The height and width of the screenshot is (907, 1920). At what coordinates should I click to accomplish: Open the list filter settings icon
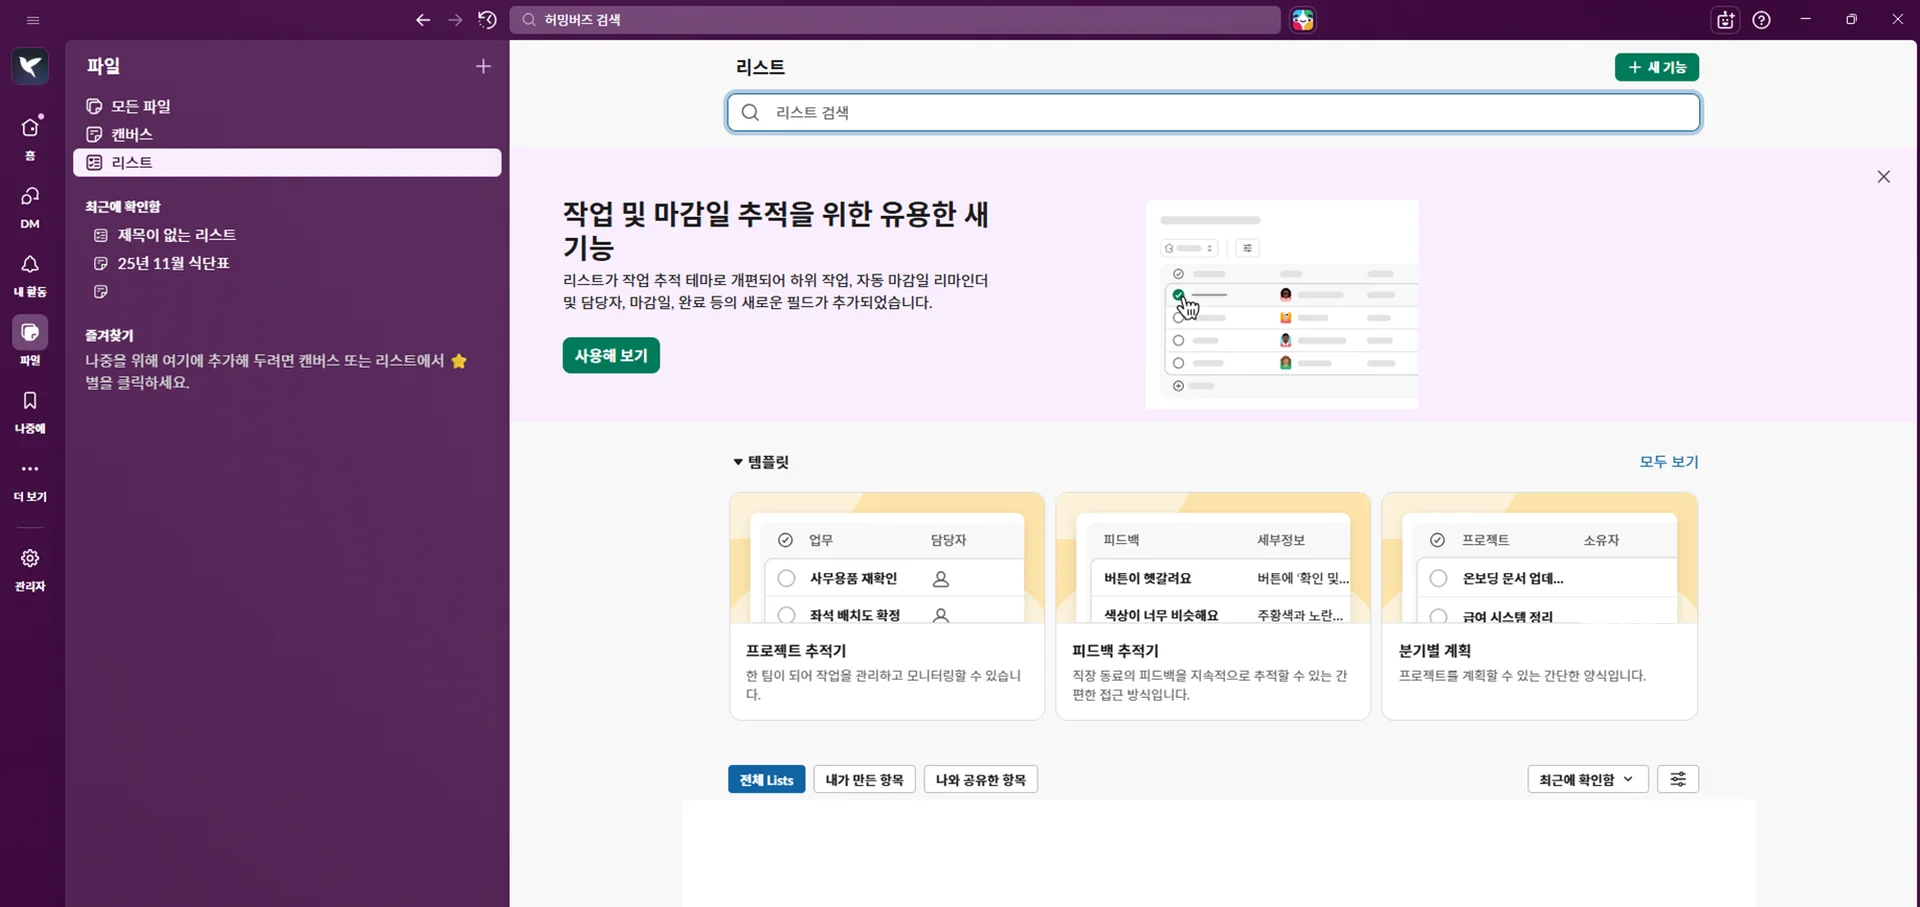pos(1677,779)
